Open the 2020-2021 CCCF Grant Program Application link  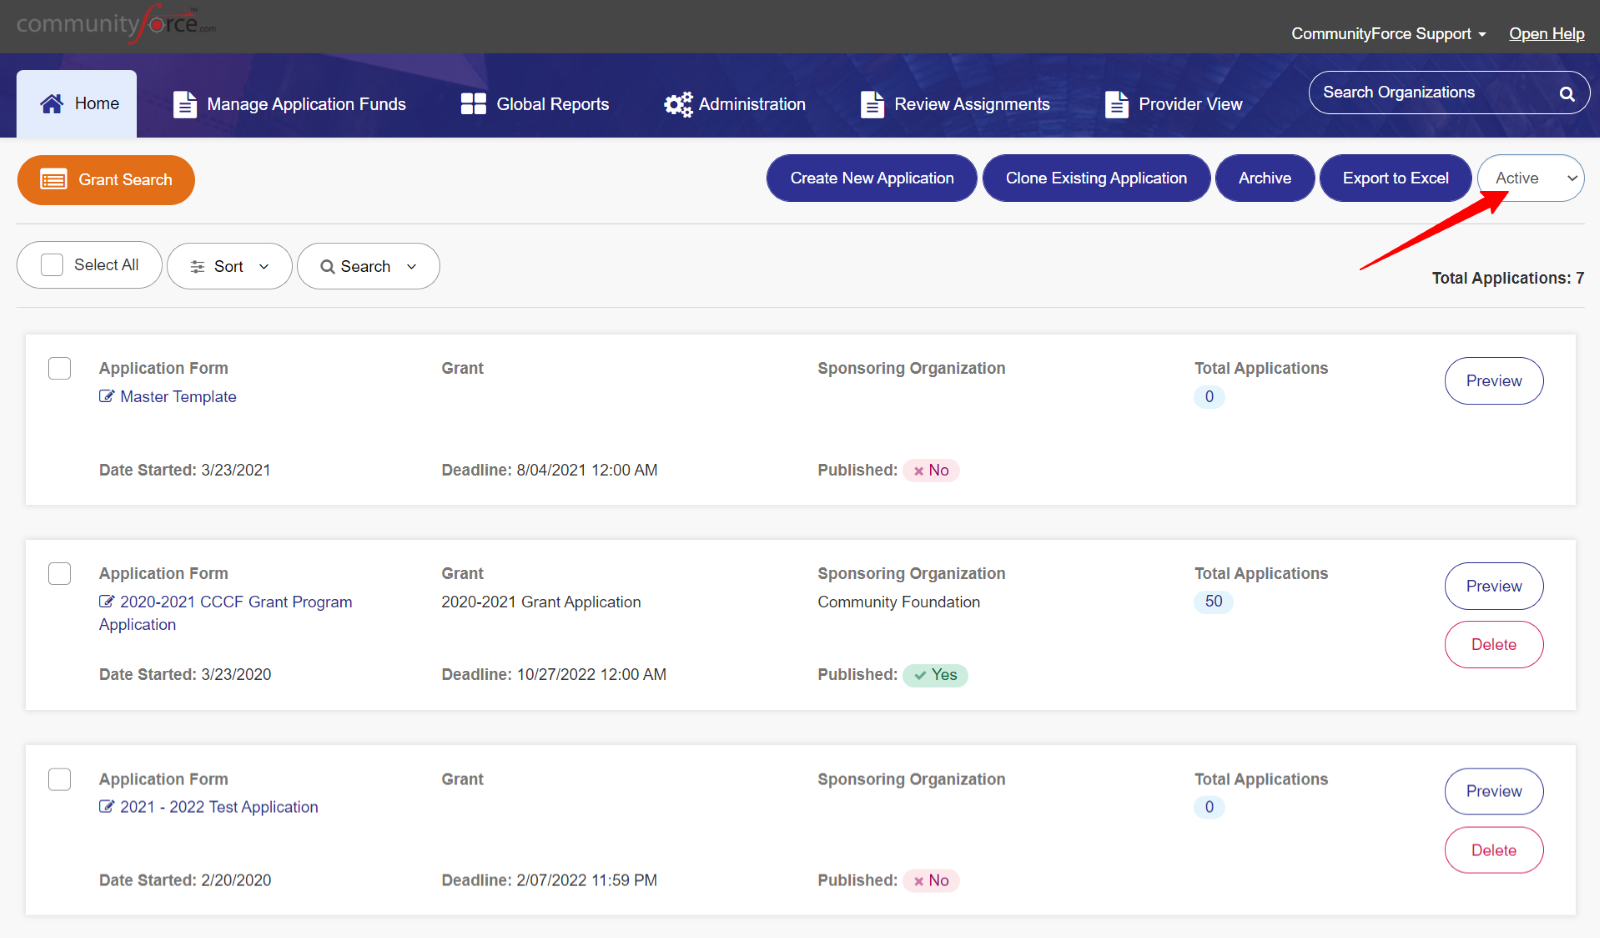(x=226, y=613)
